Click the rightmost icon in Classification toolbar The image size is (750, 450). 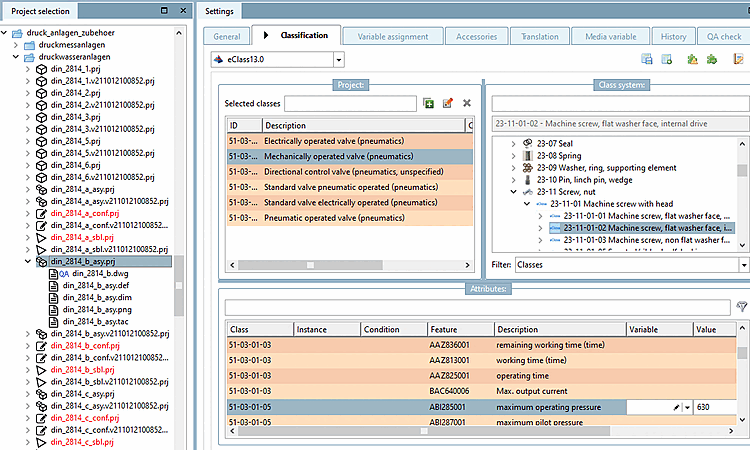tap(739, 61)
